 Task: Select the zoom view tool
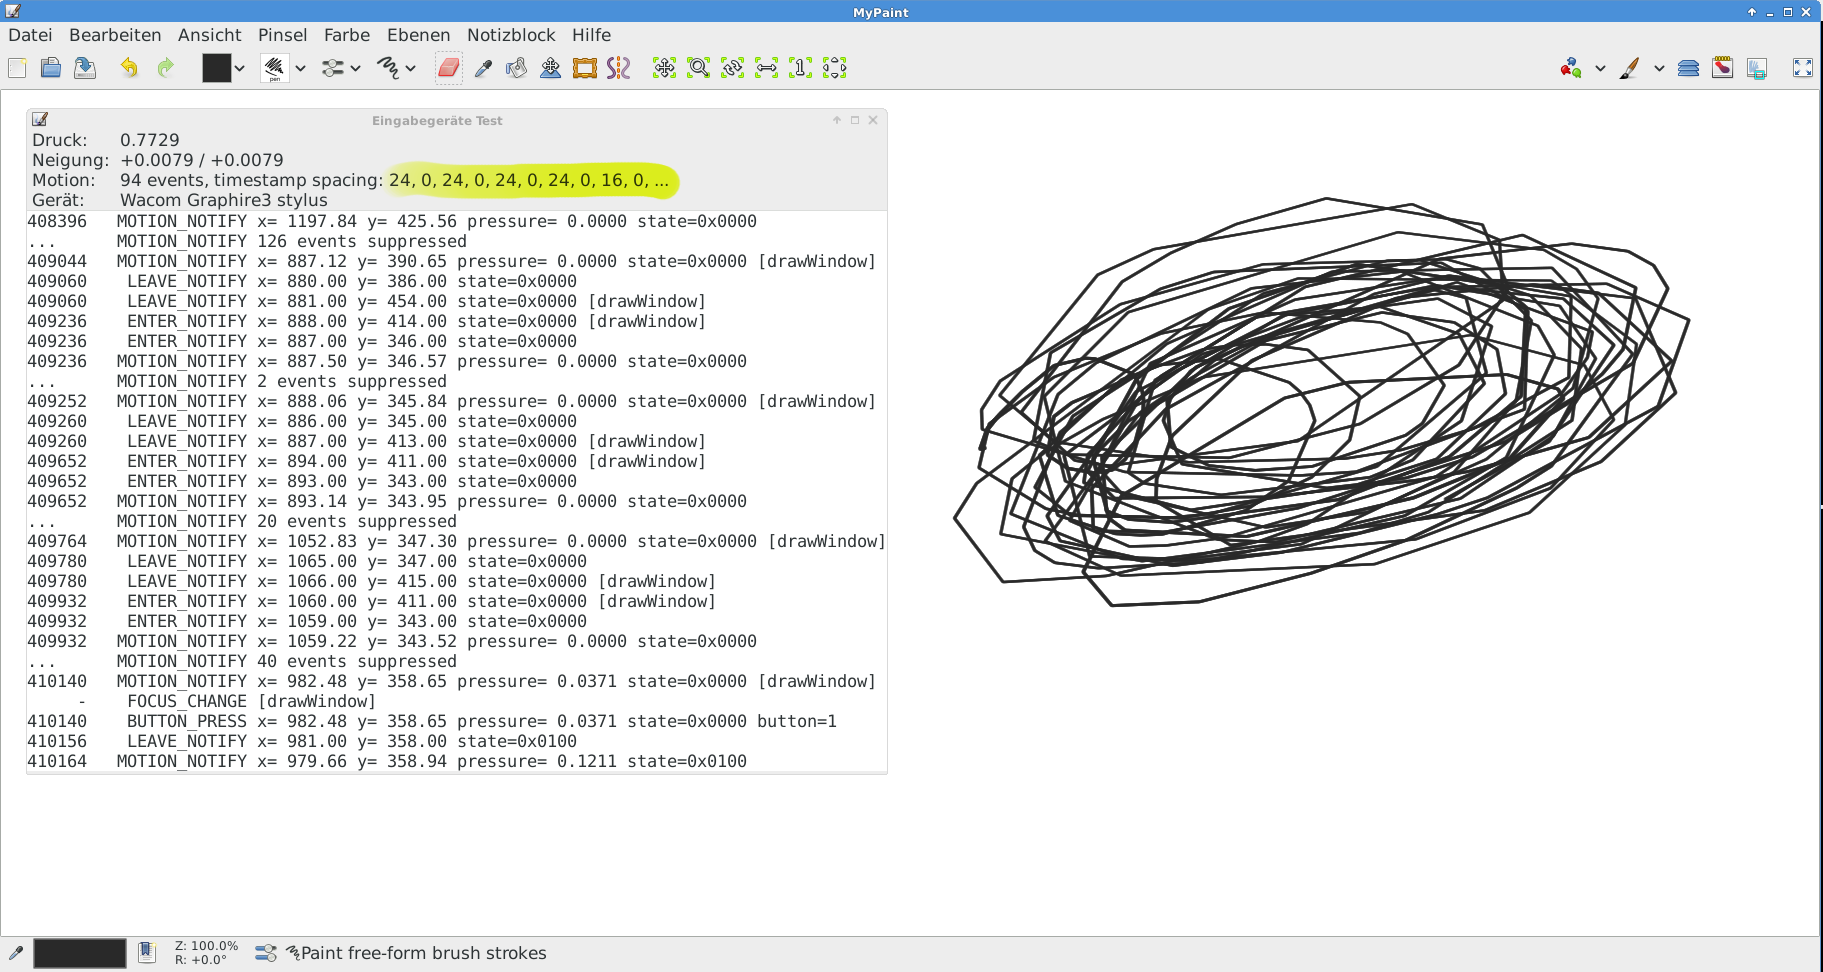pos(698,68)
